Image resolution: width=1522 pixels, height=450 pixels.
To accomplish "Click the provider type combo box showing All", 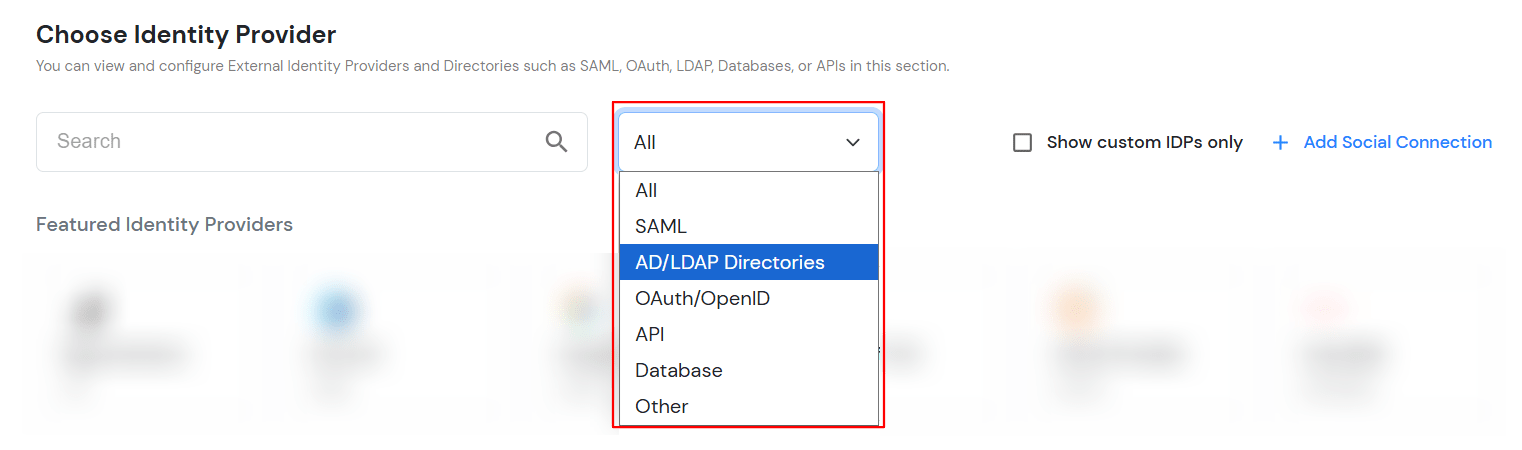I will [x=735, y=143].
